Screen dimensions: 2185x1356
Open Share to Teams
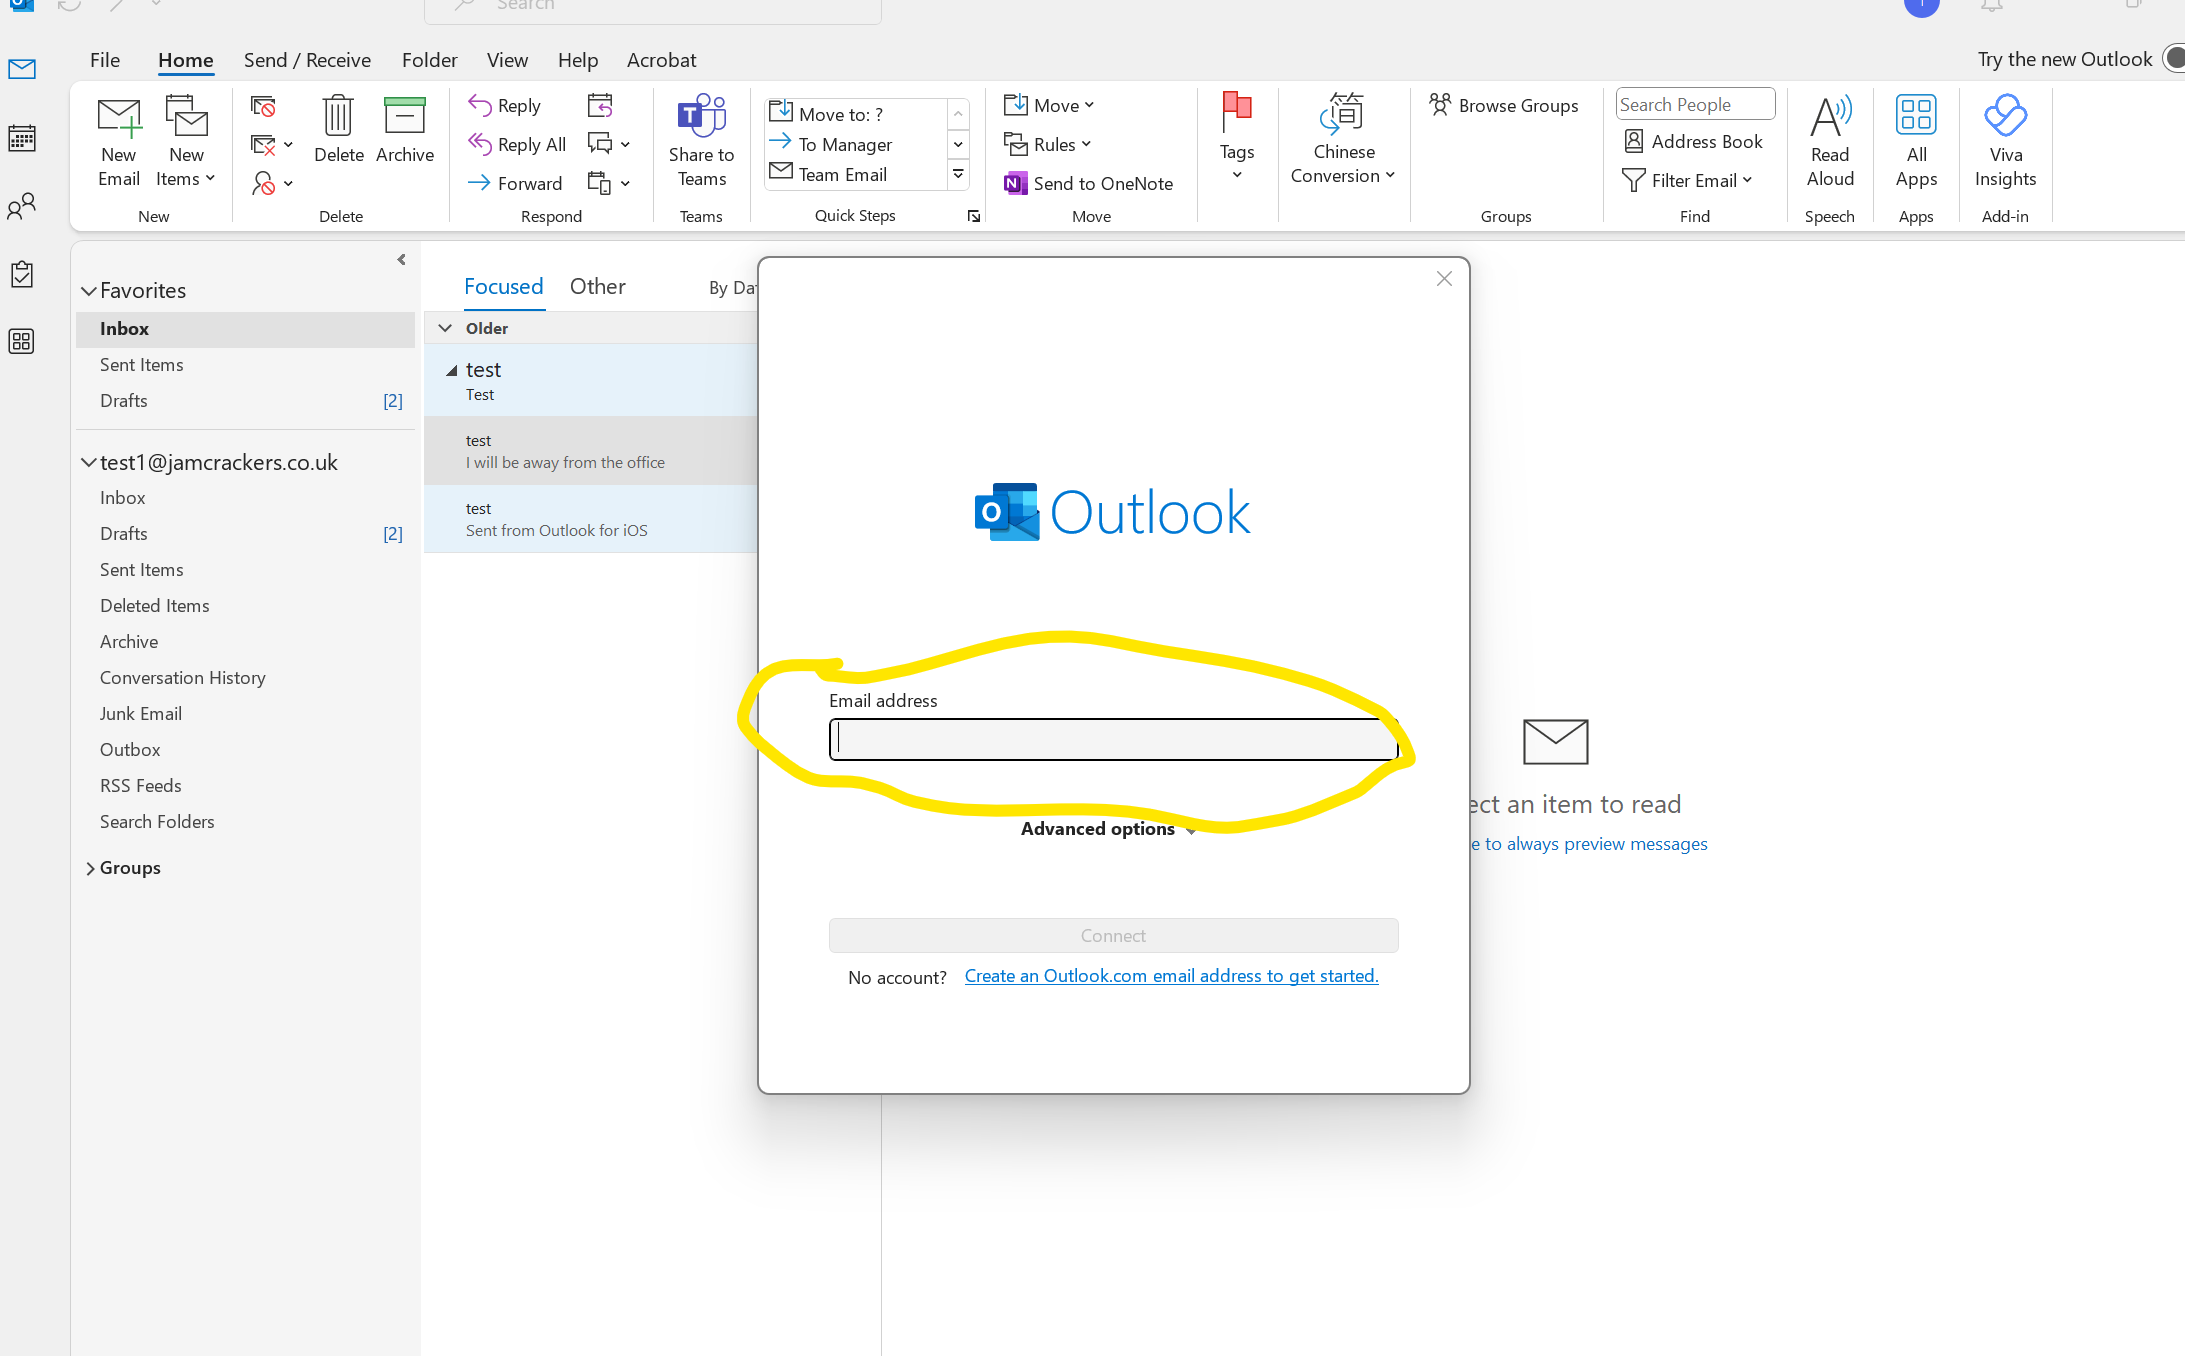(701, 140)
